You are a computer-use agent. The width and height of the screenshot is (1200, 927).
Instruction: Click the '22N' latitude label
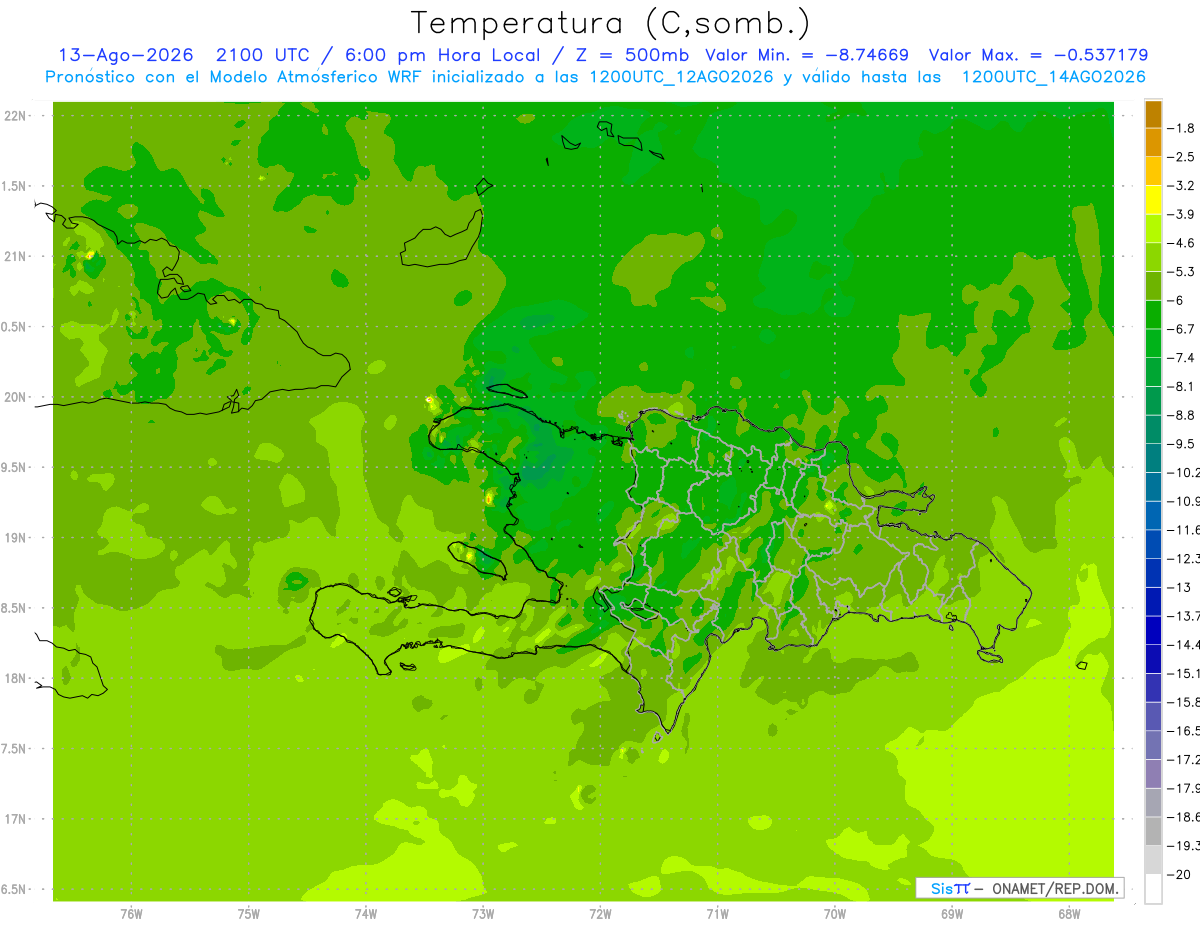pyautogui.click(x=17, y=116)
